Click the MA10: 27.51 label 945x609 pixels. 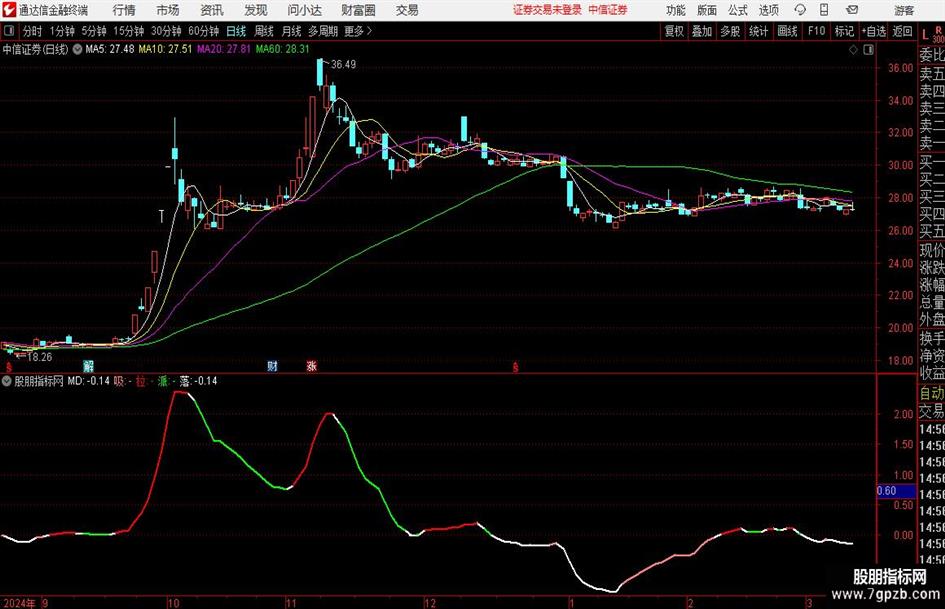165,49
